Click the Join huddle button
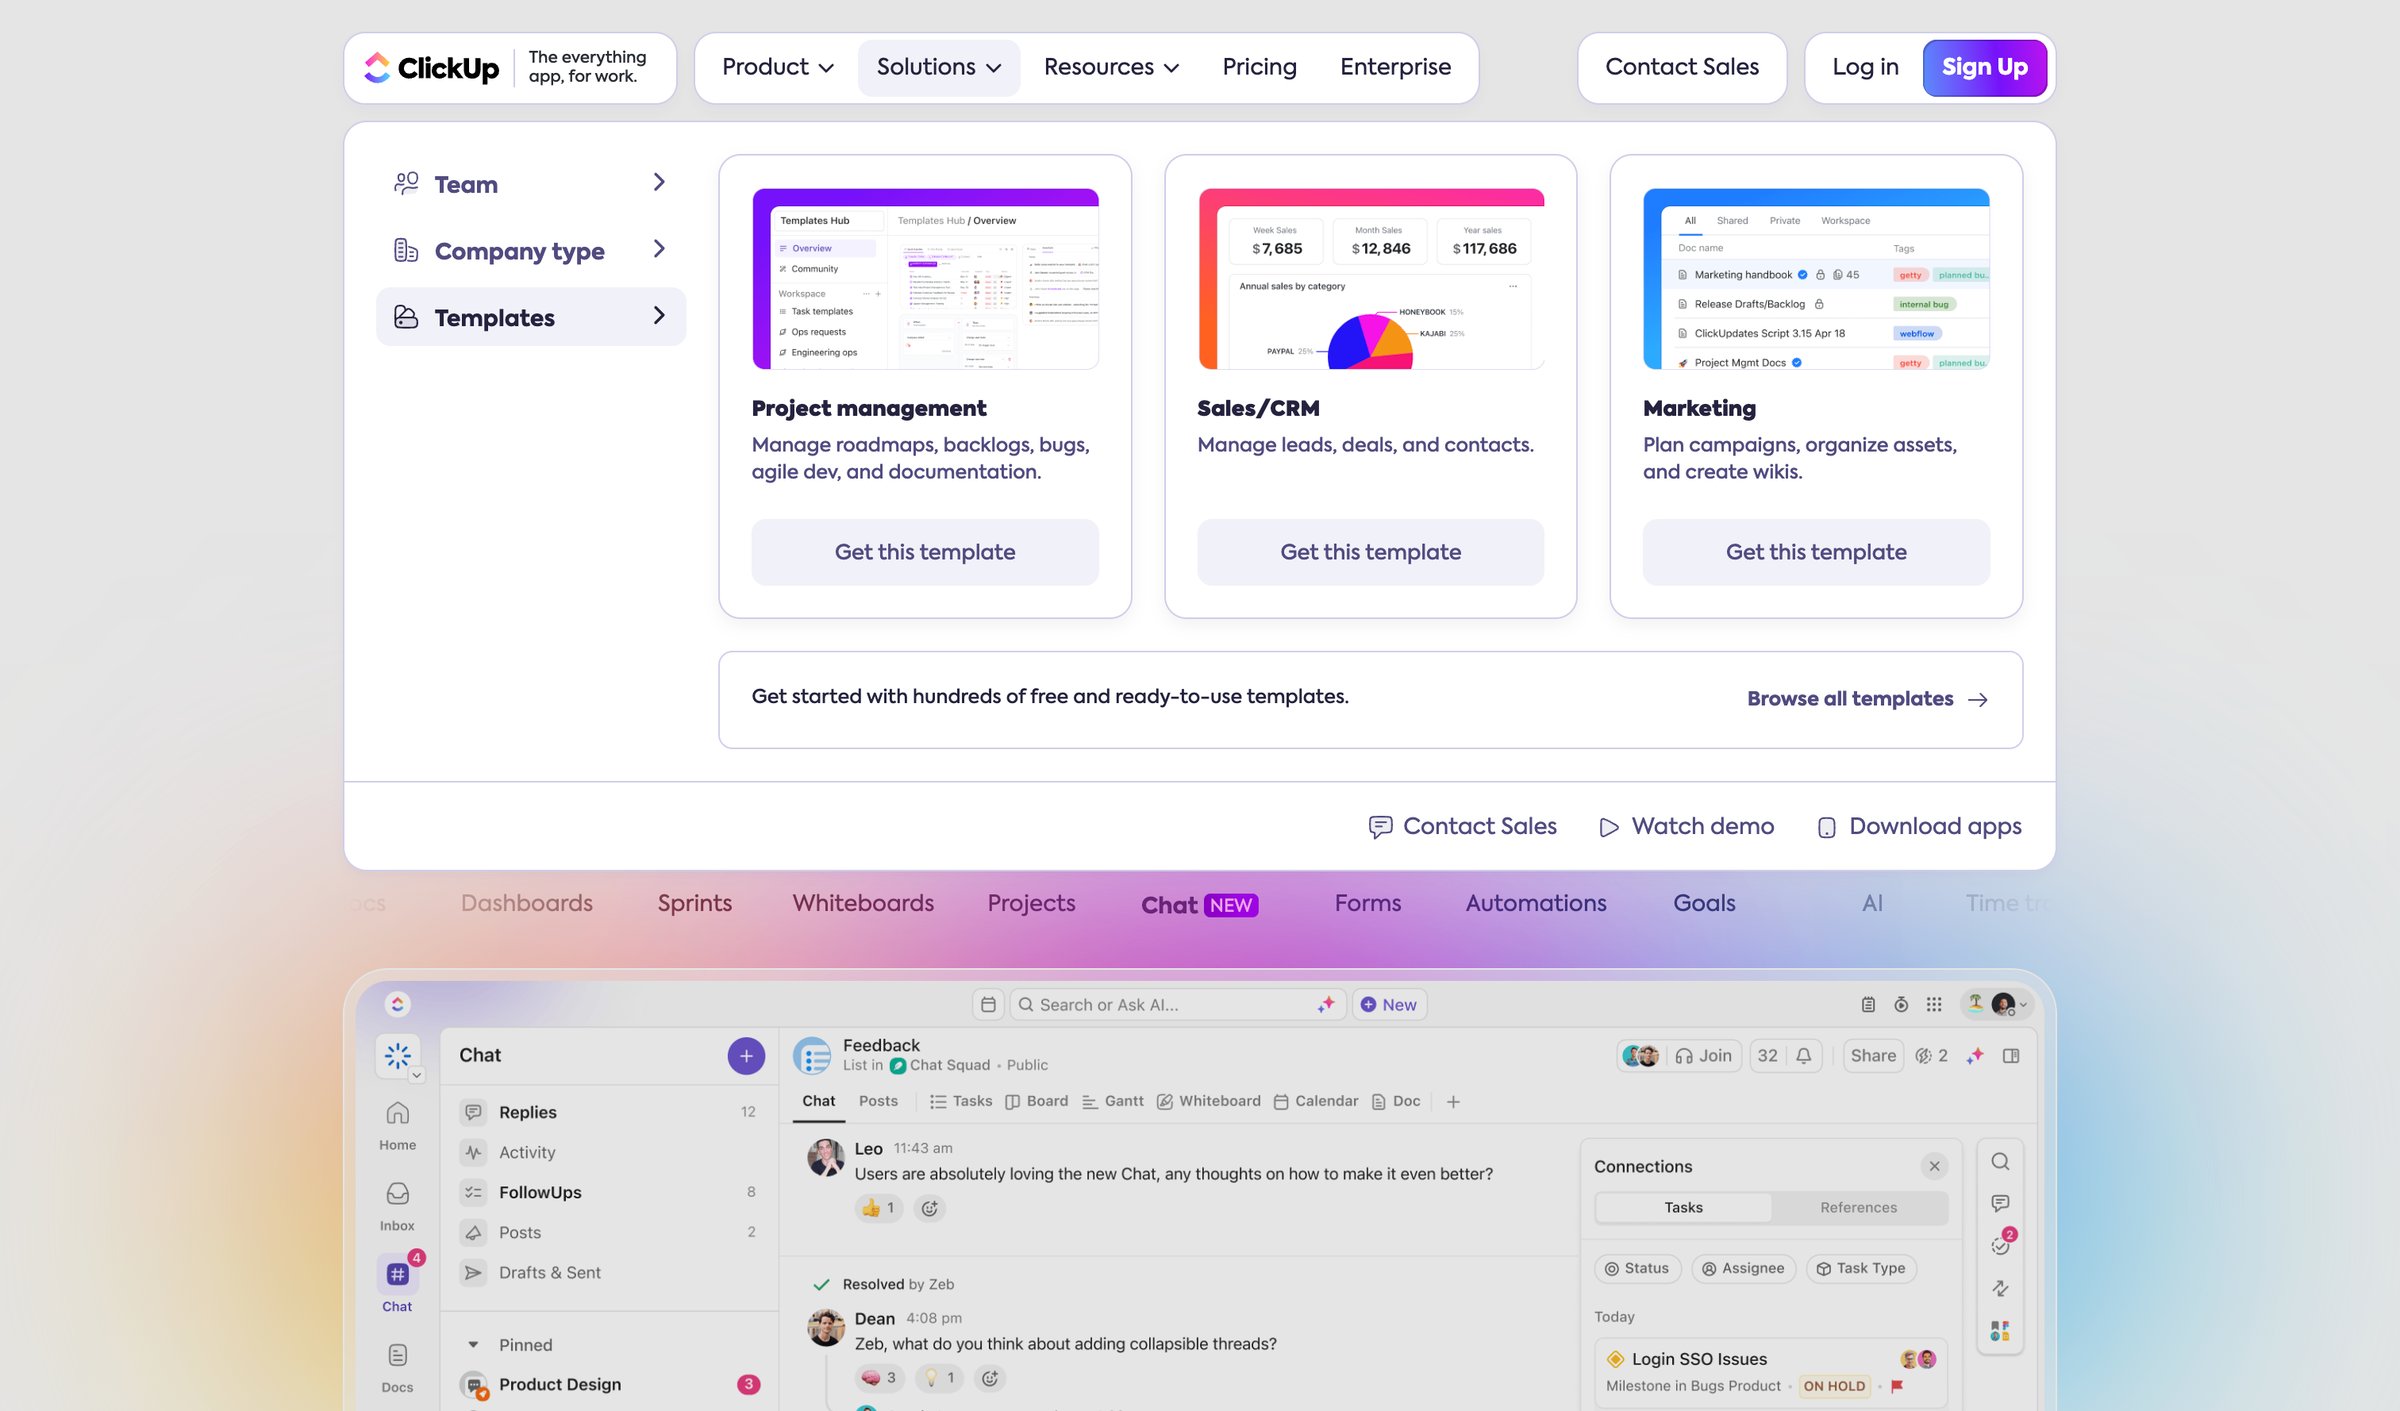Image resolution: width=2400 pixels, height=1411 pixels. (1704, 1056)
